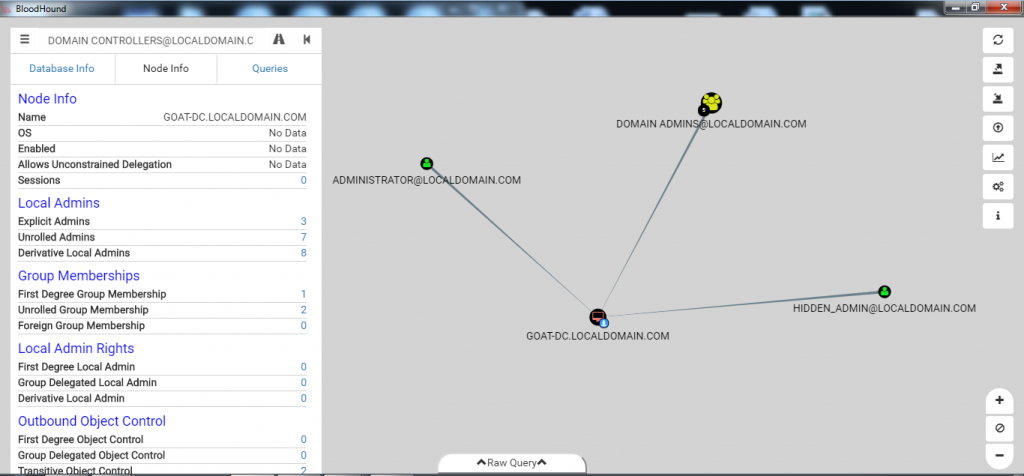Change layout type via chart icon

pos(997,157)
